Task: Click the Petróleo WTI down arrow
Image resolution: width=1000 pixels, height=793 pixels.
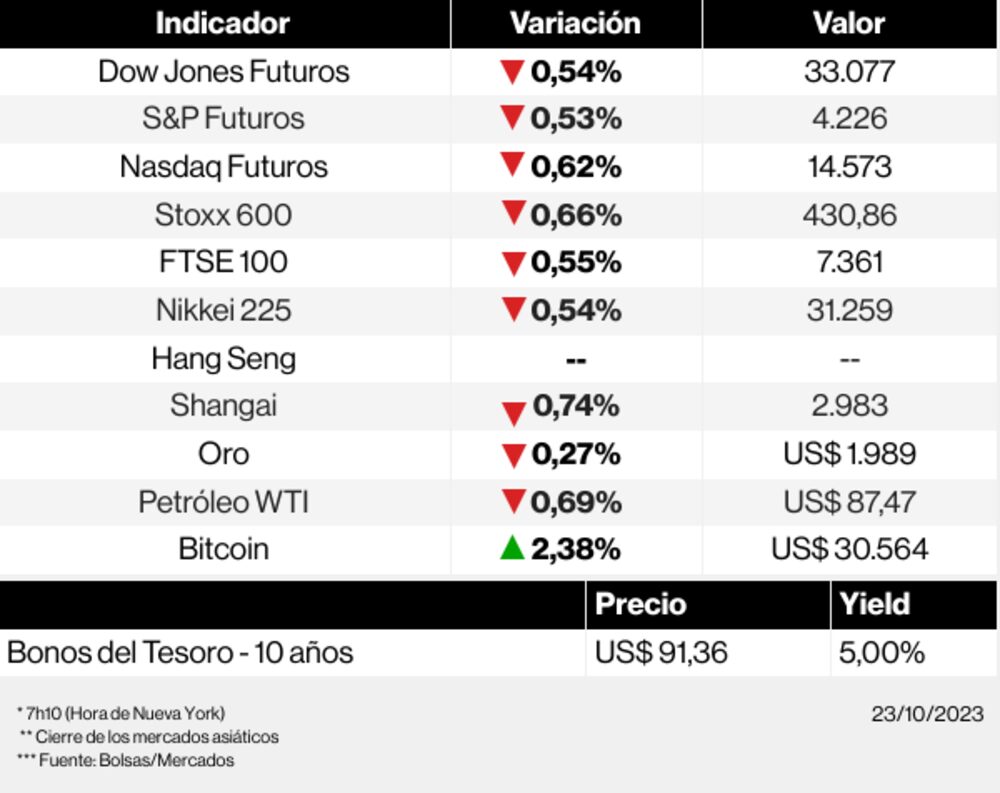Action: coord(514,501)
